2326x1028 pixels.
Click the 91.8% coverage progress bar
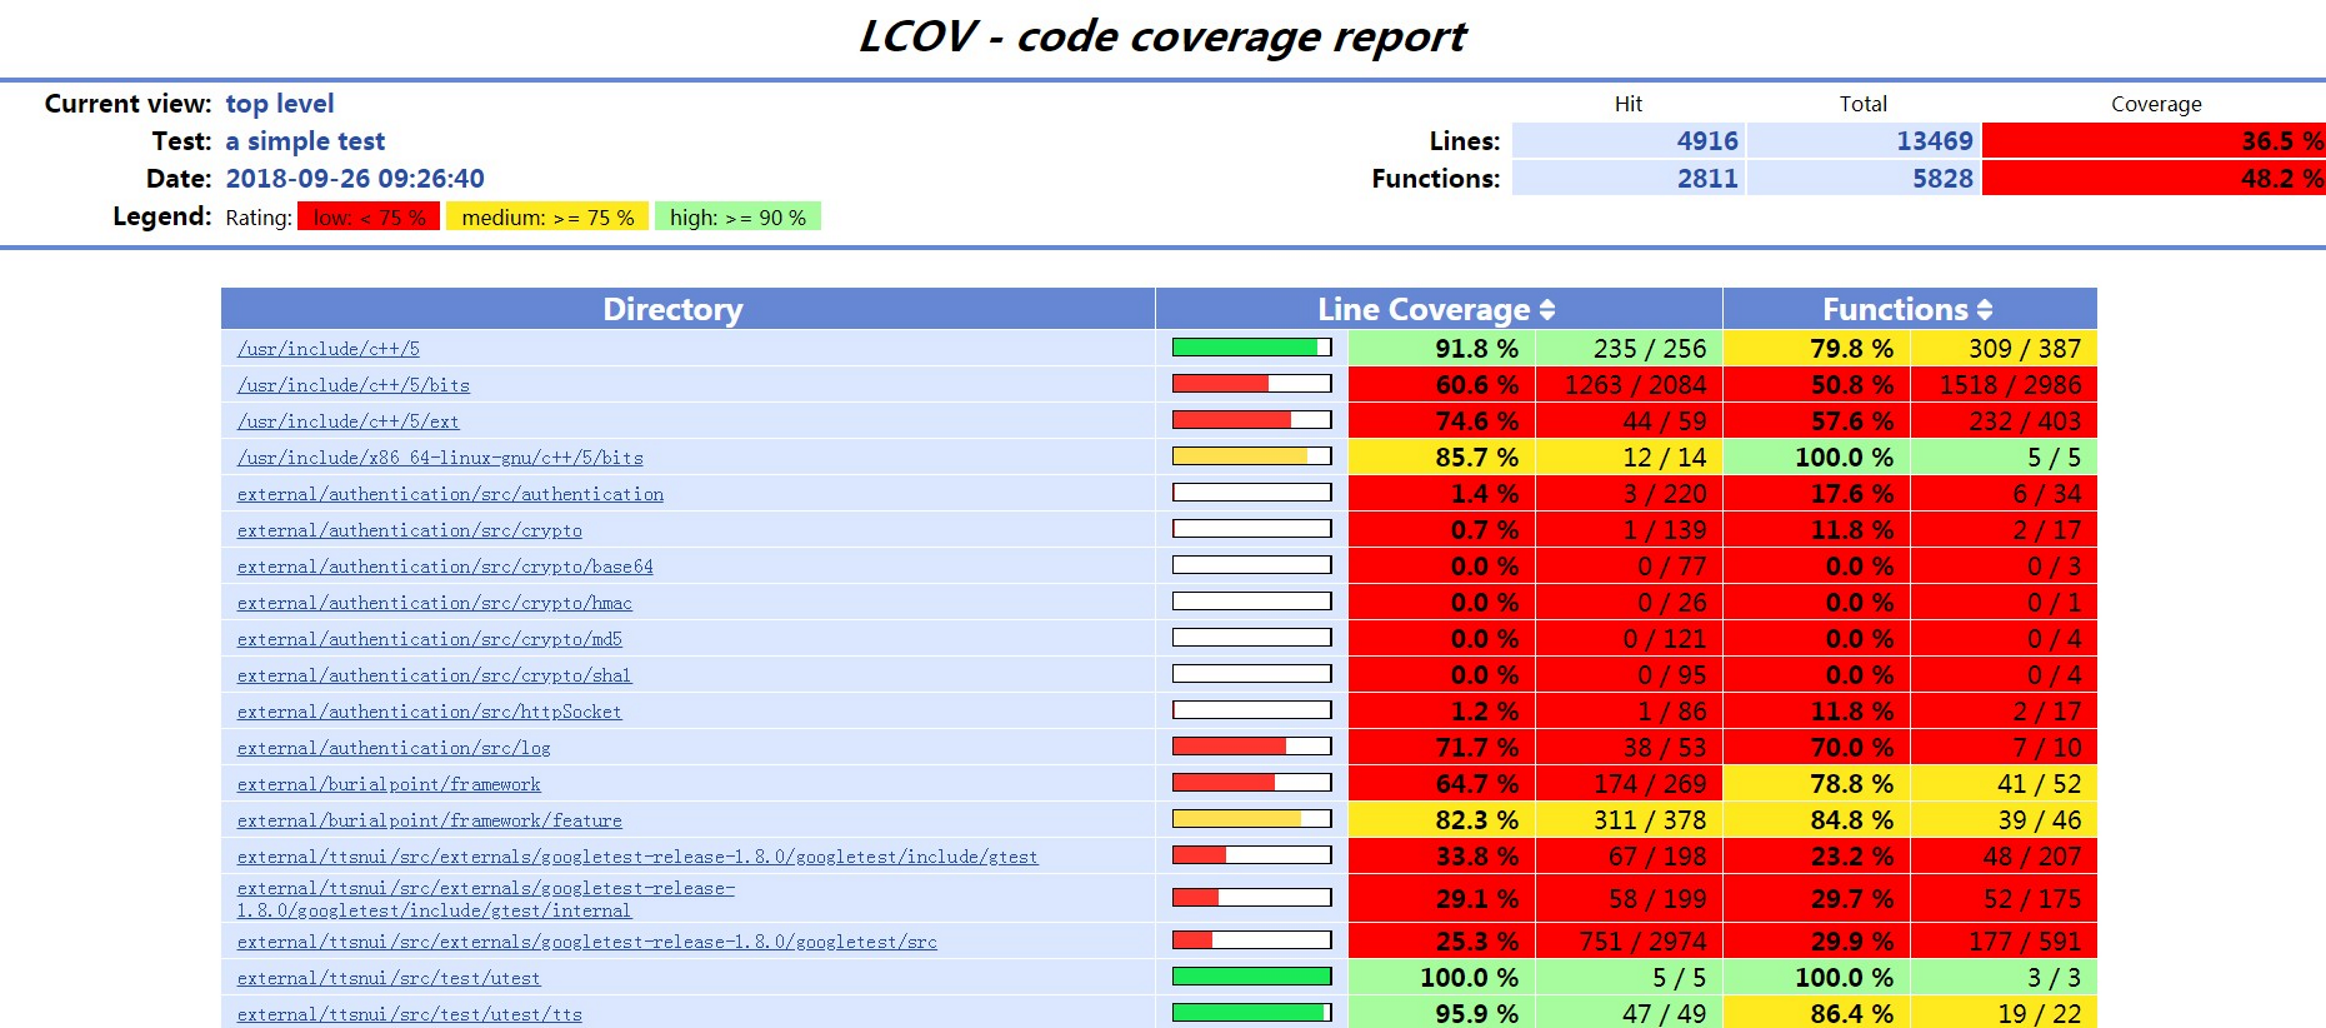pos(1251,347)
